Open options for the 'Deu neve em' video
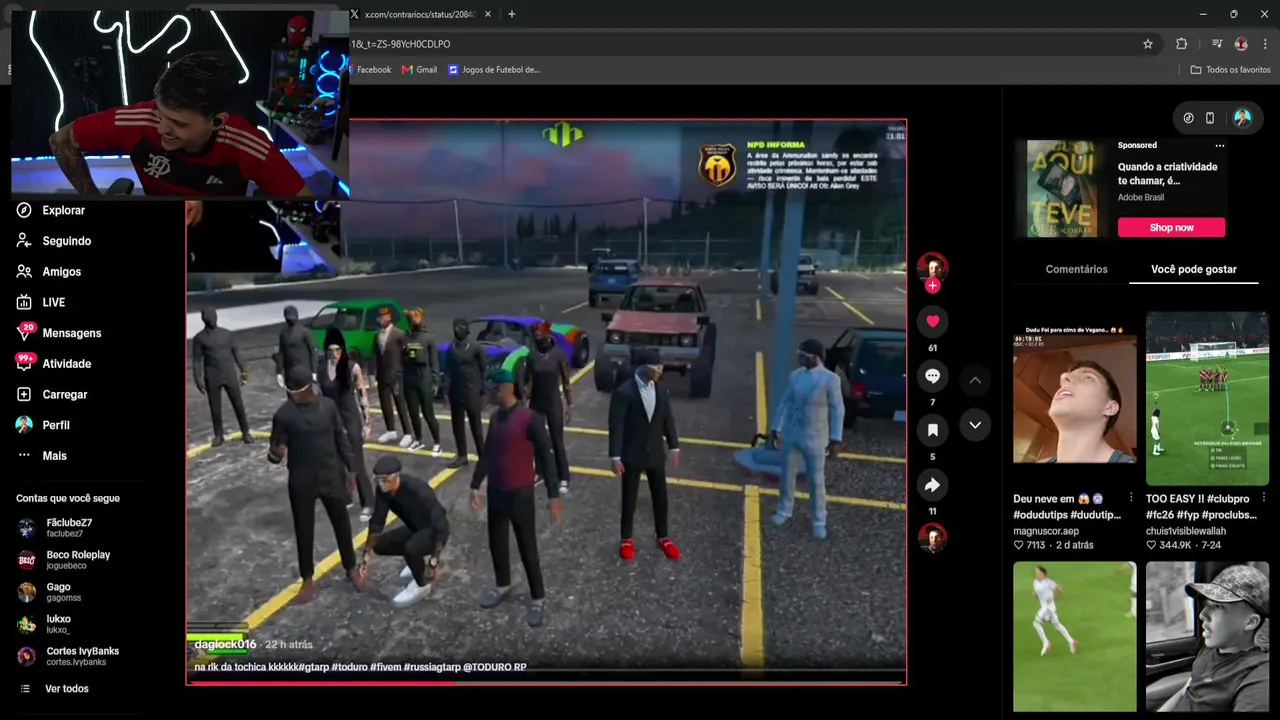This screenshot has width=1280, height=720. coord(1131,499)
